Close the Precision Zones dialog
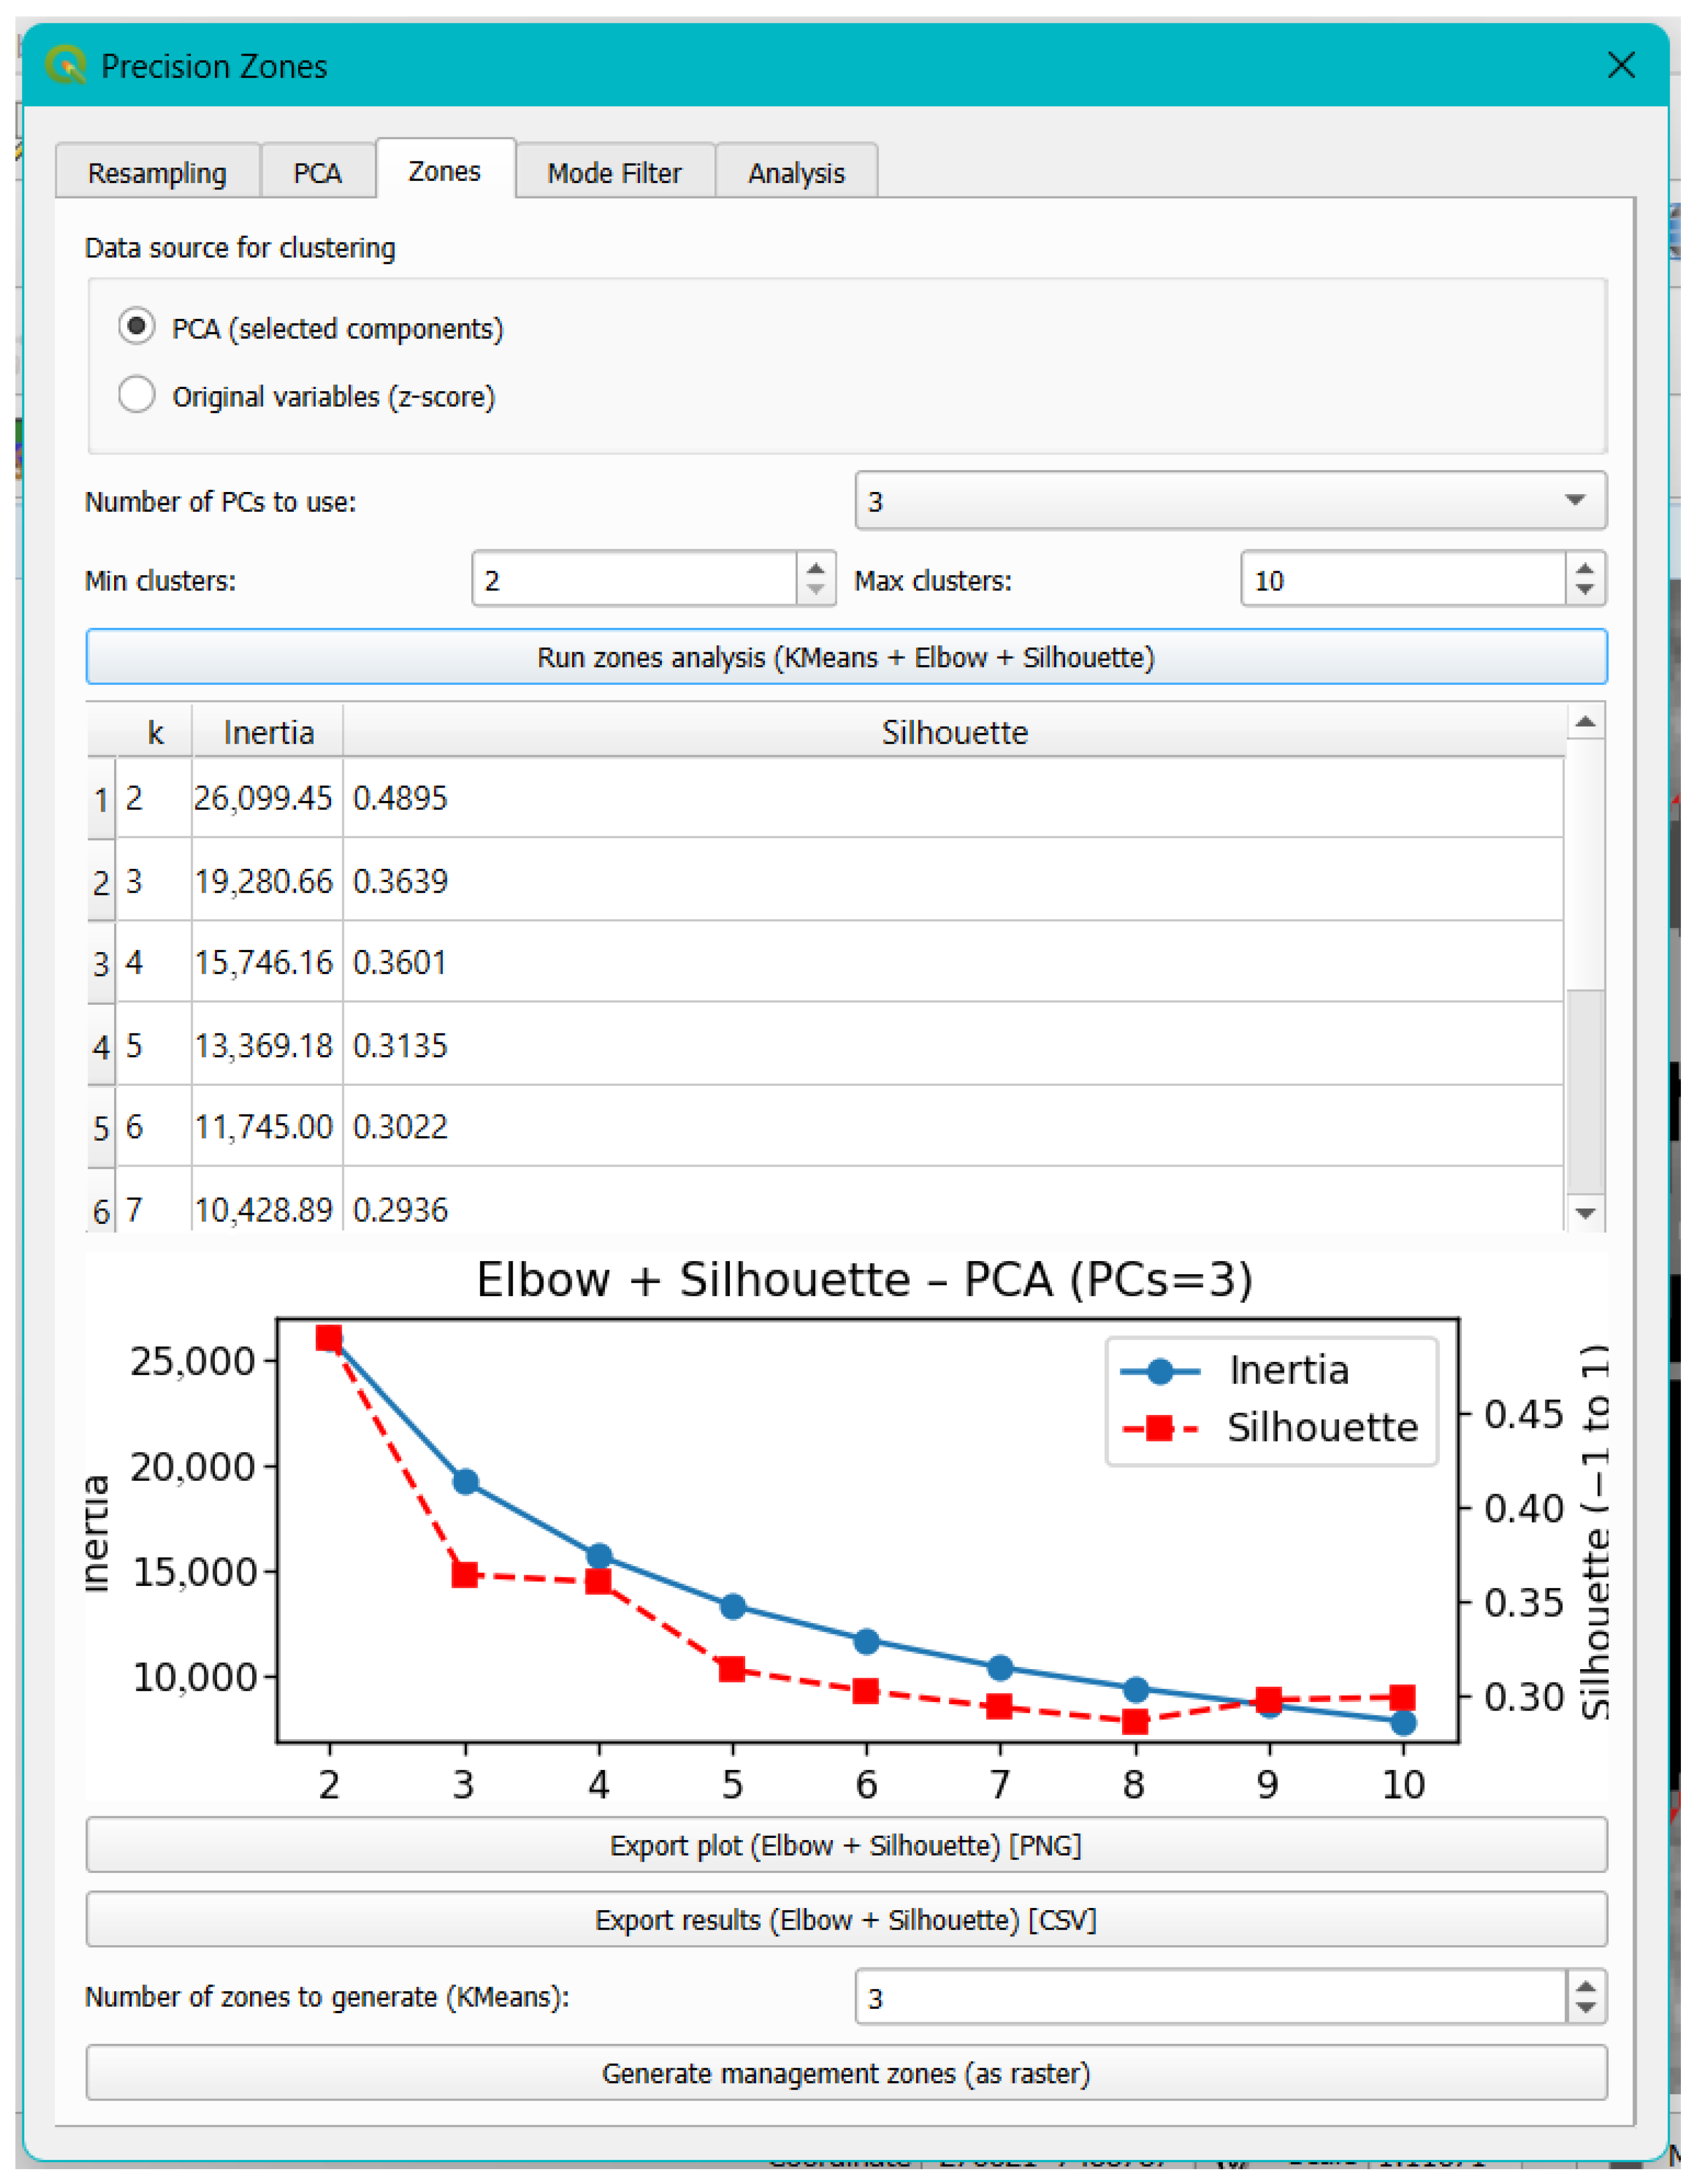Screen dimensions: 1700x2184 [1621, 66]
